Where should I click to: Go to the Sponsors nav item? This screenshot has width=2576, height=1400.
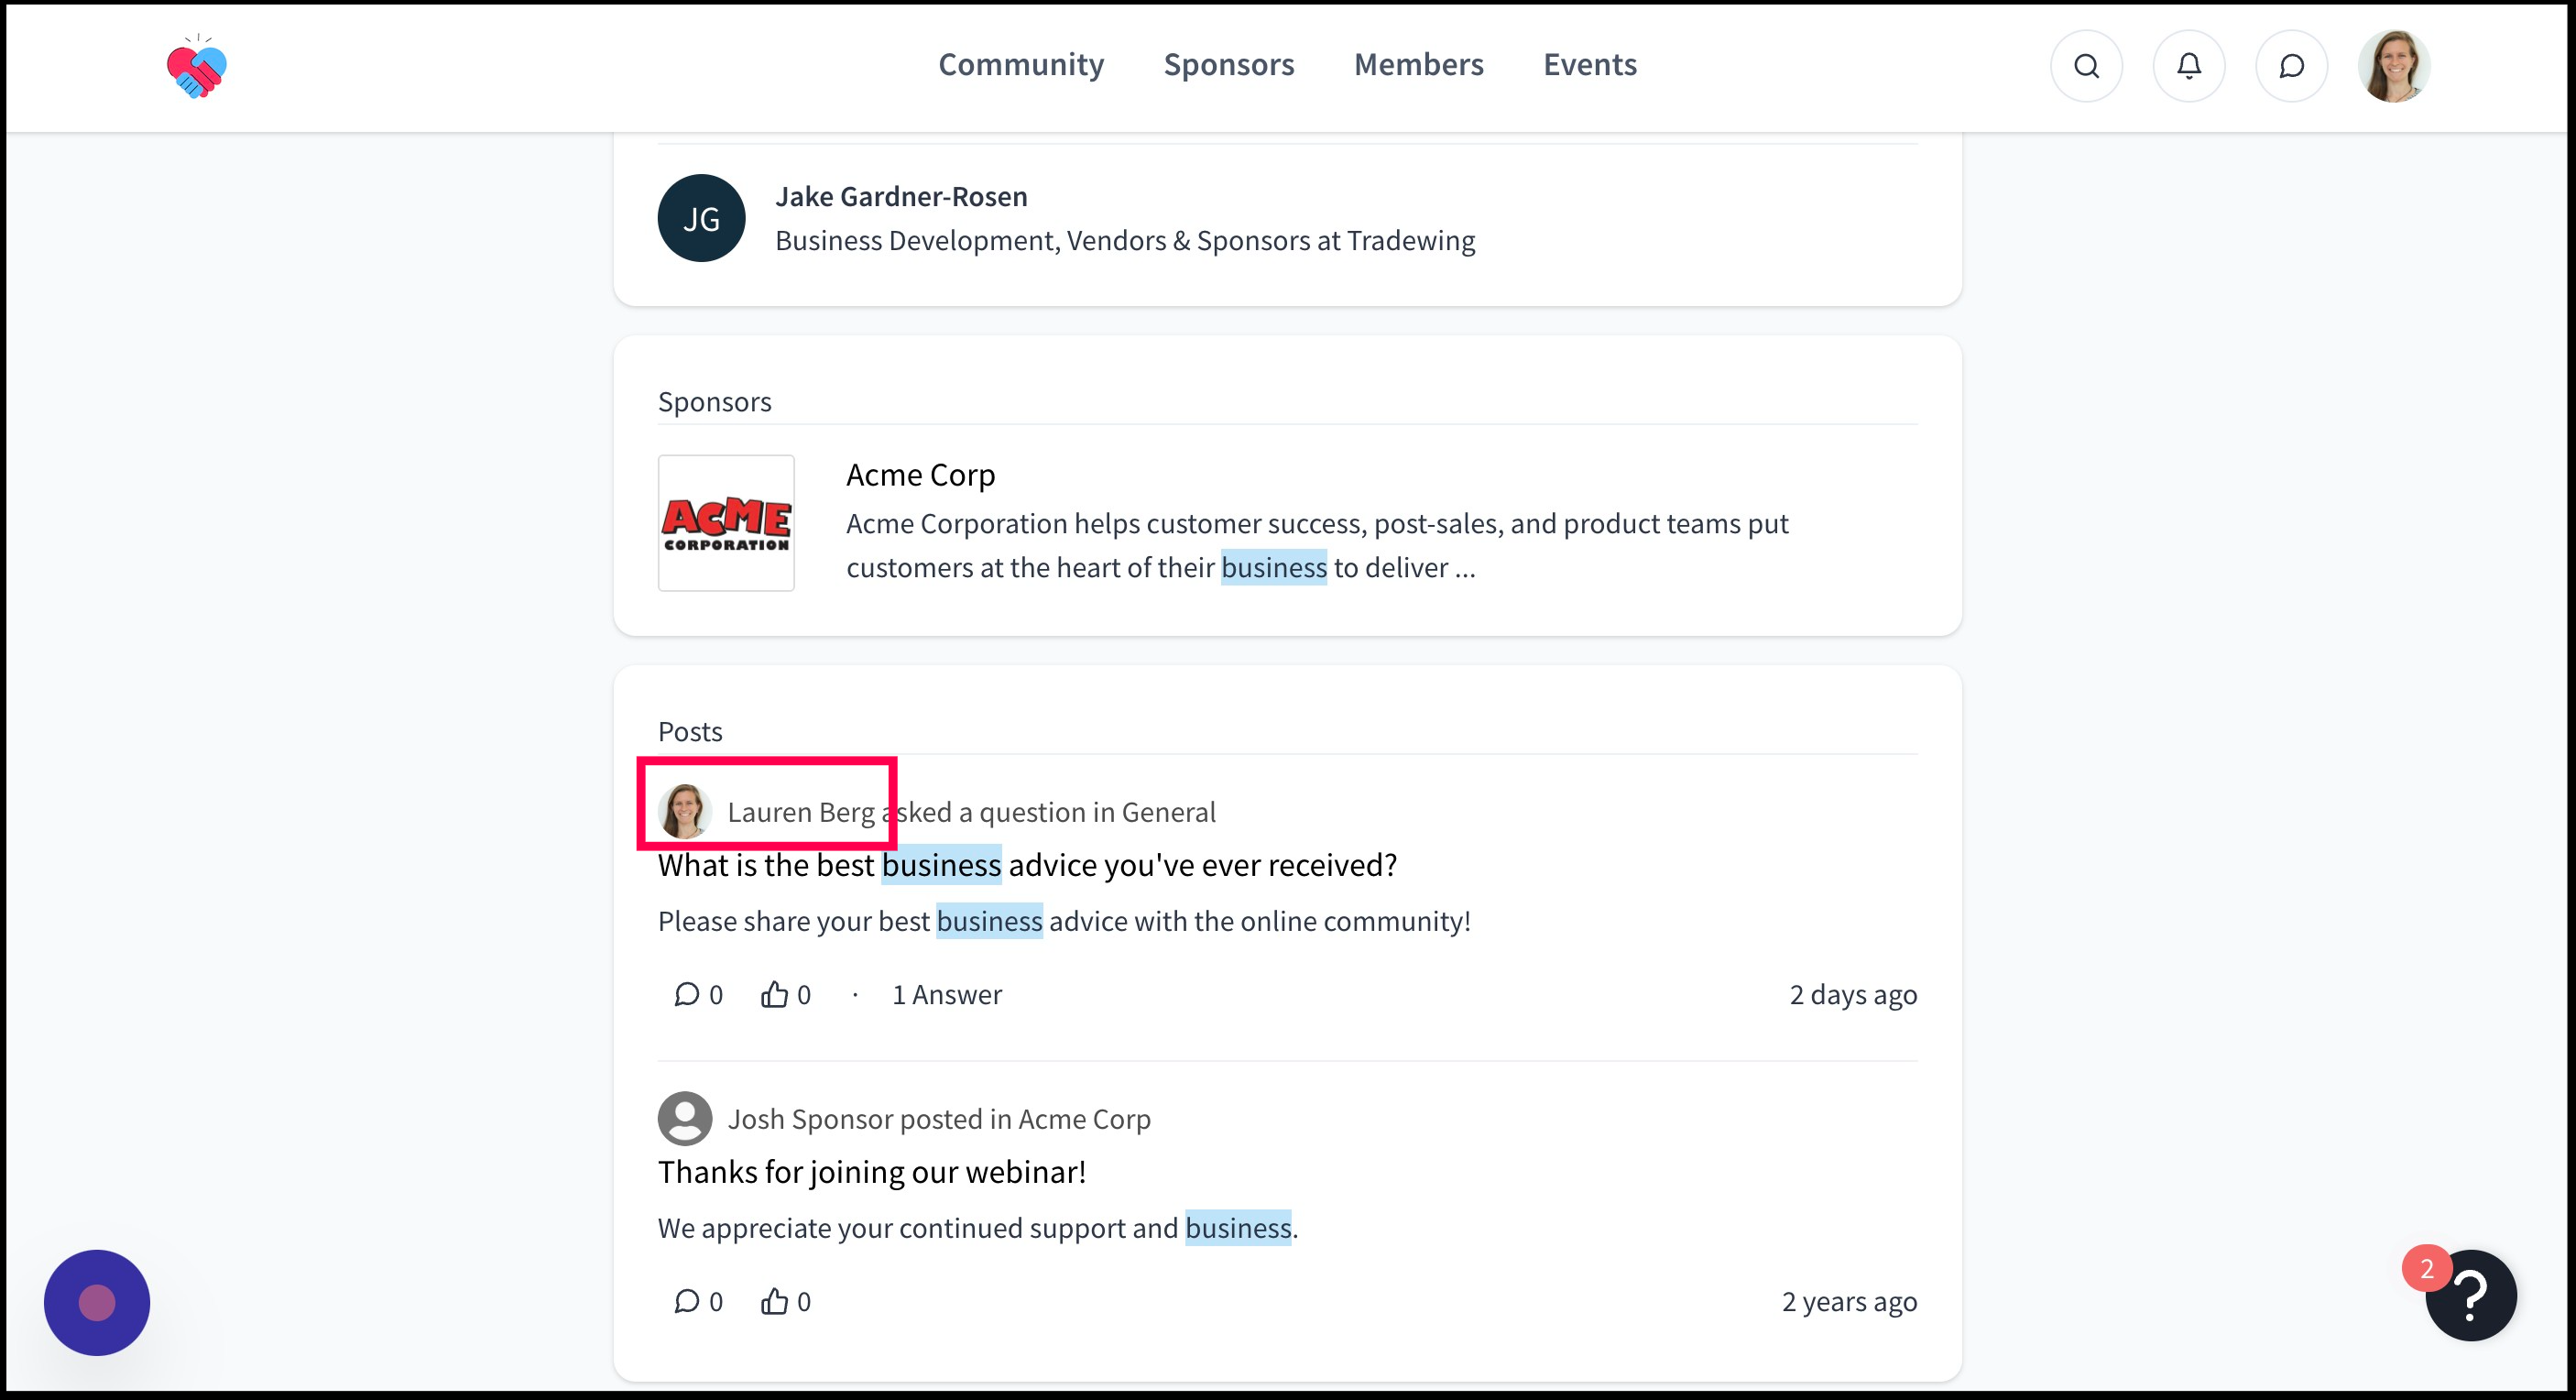pyautogui.click(x=1229, y=65)
